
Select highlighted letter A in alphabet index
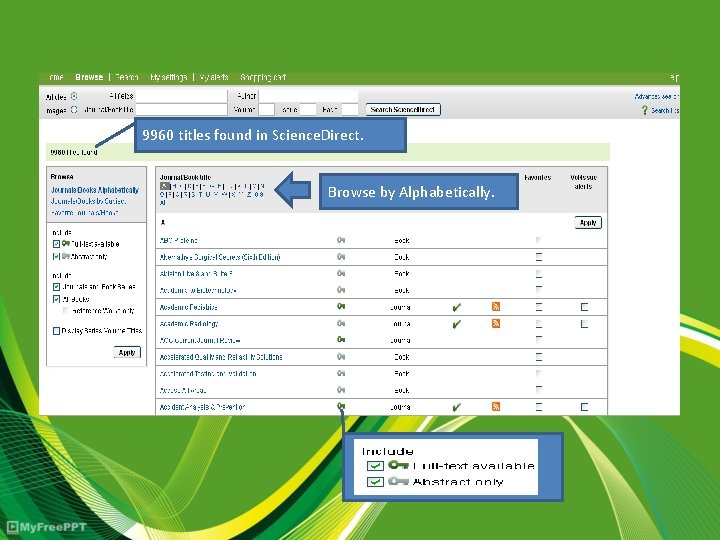(165, 186)
